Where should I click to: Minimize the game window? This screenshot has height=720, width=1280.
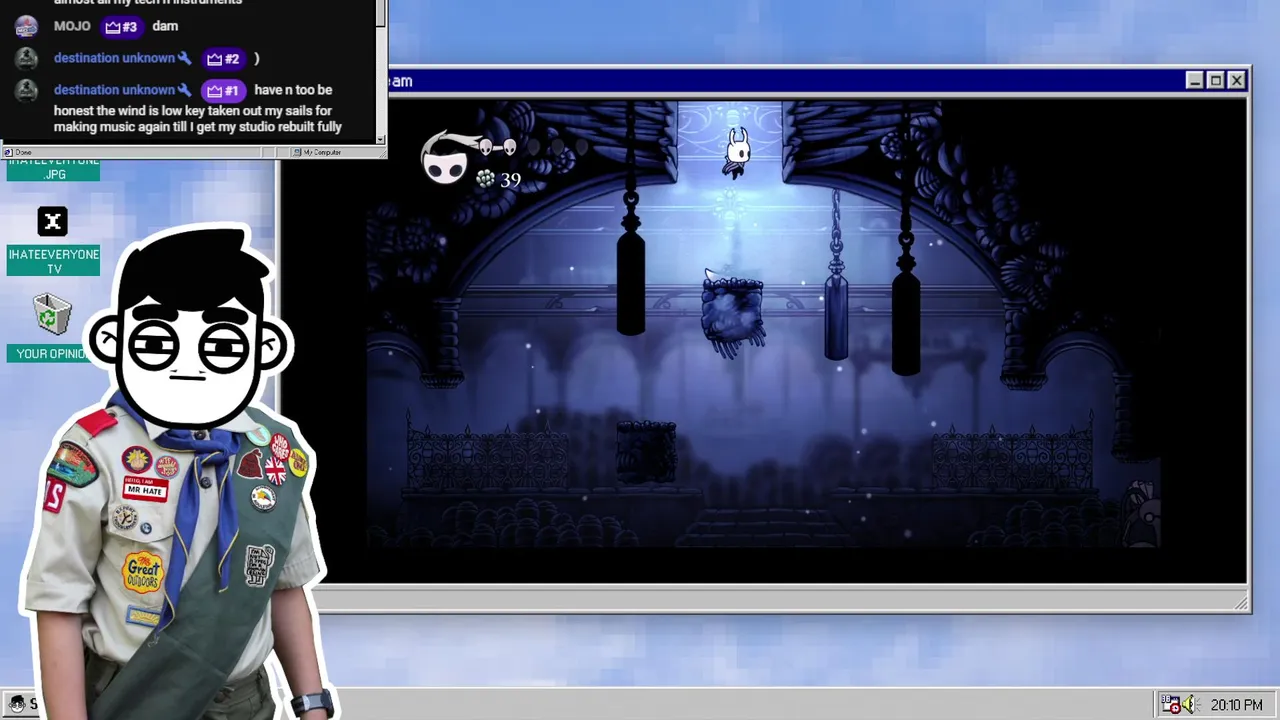[x=1194, y=81]
